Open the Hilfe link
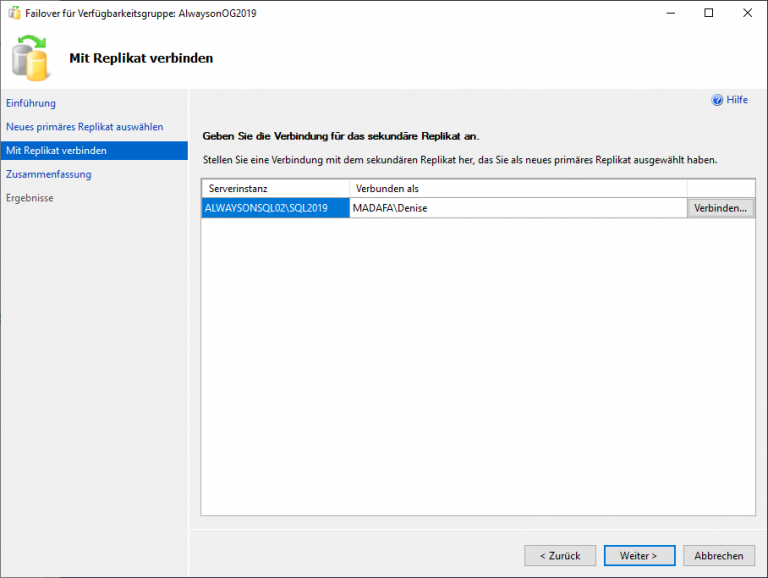 click(737, 100)
